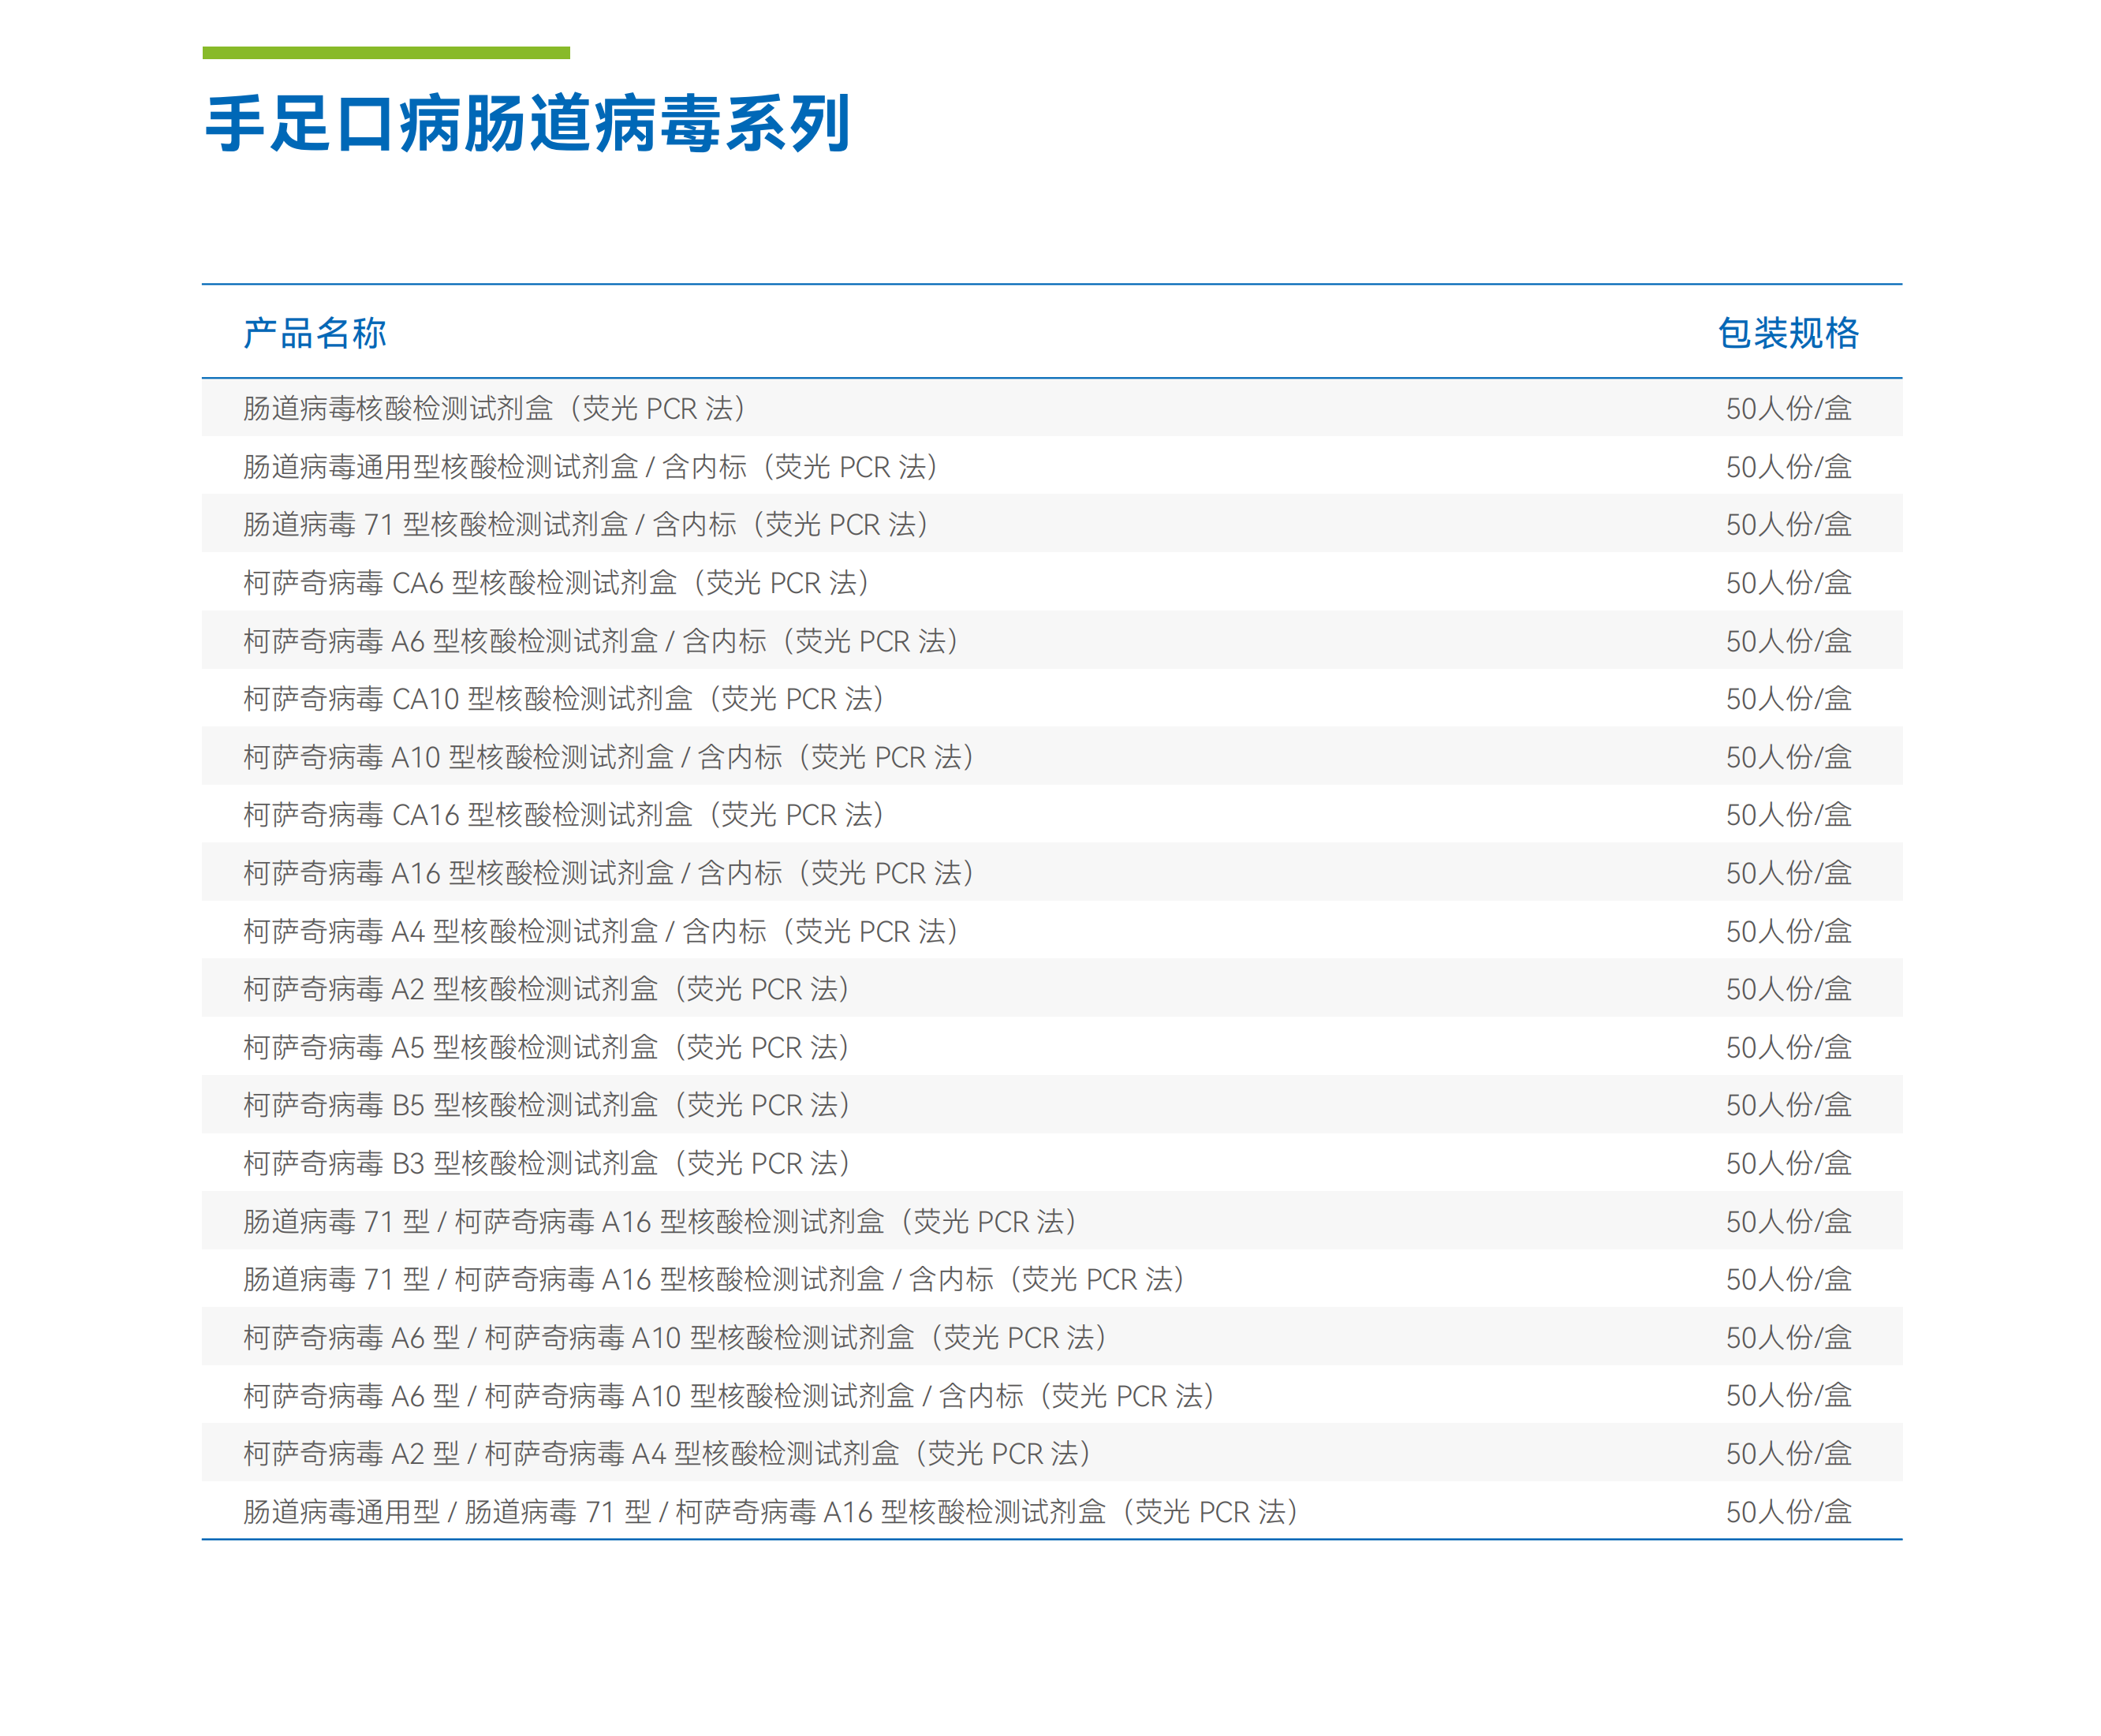Click 50人份/盒 in 柯萨奇病毒 B5 型 row

pyautogui.click(x=1788, y=1104)
